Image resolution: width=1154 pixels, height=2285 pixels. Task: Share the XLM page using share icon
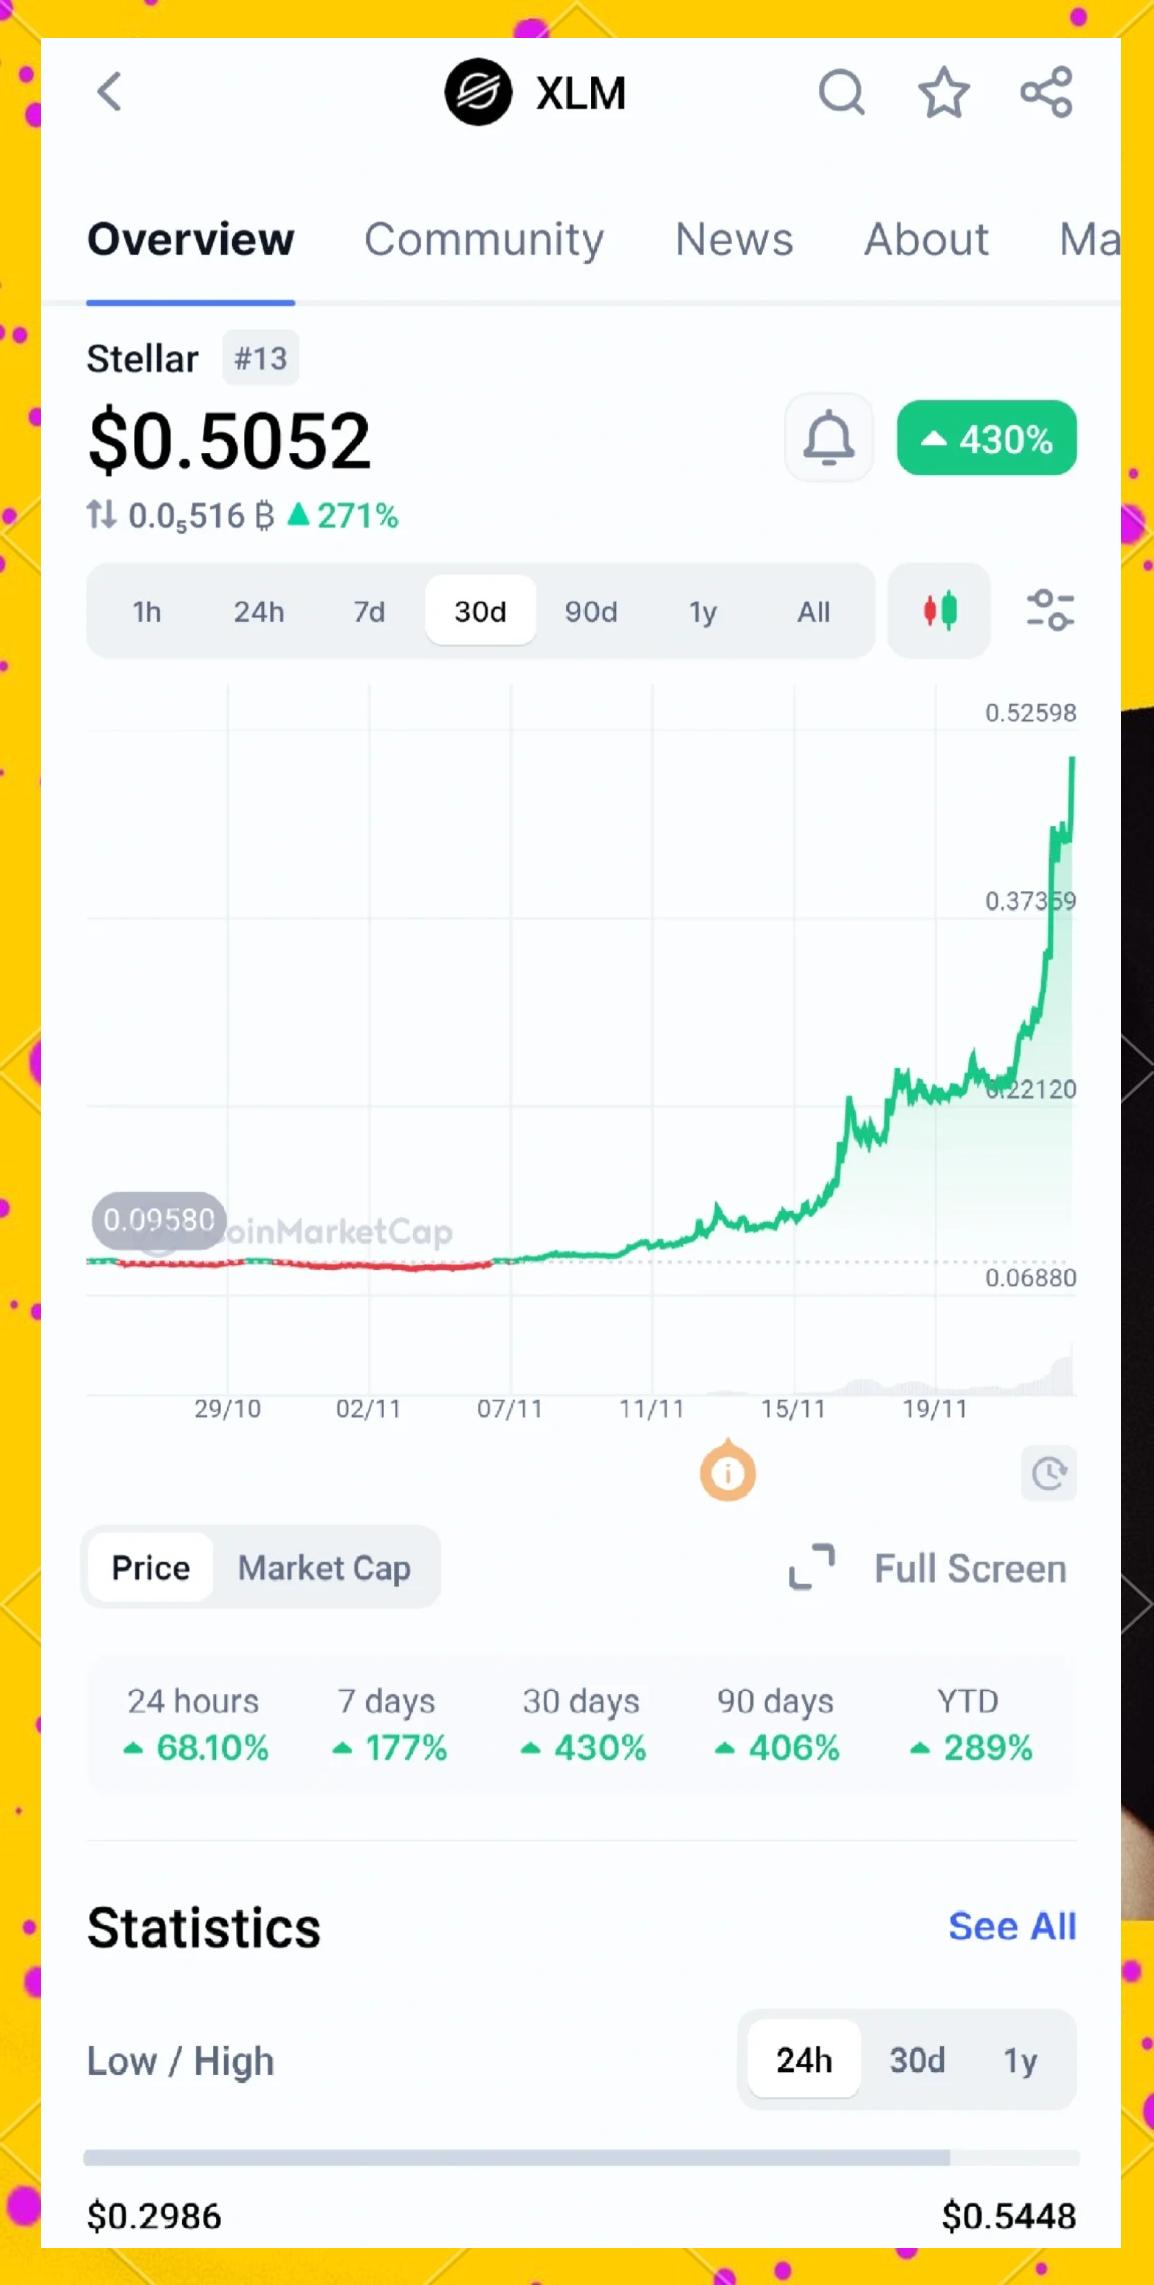coord(1045,91)
